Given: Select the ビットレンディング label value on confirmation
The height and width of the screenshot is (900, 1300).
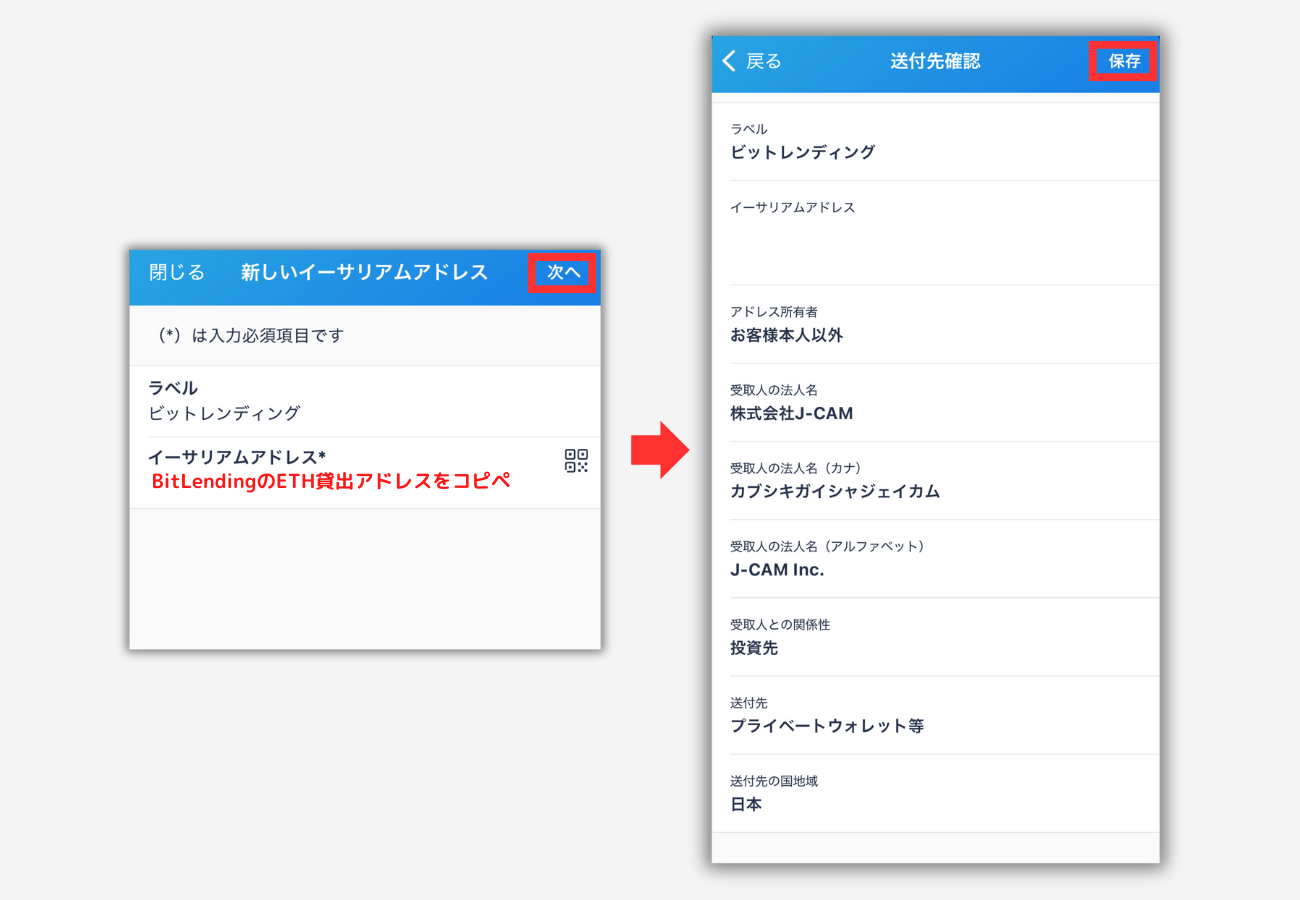Looking at the screenshot, I should pos(803,152).
